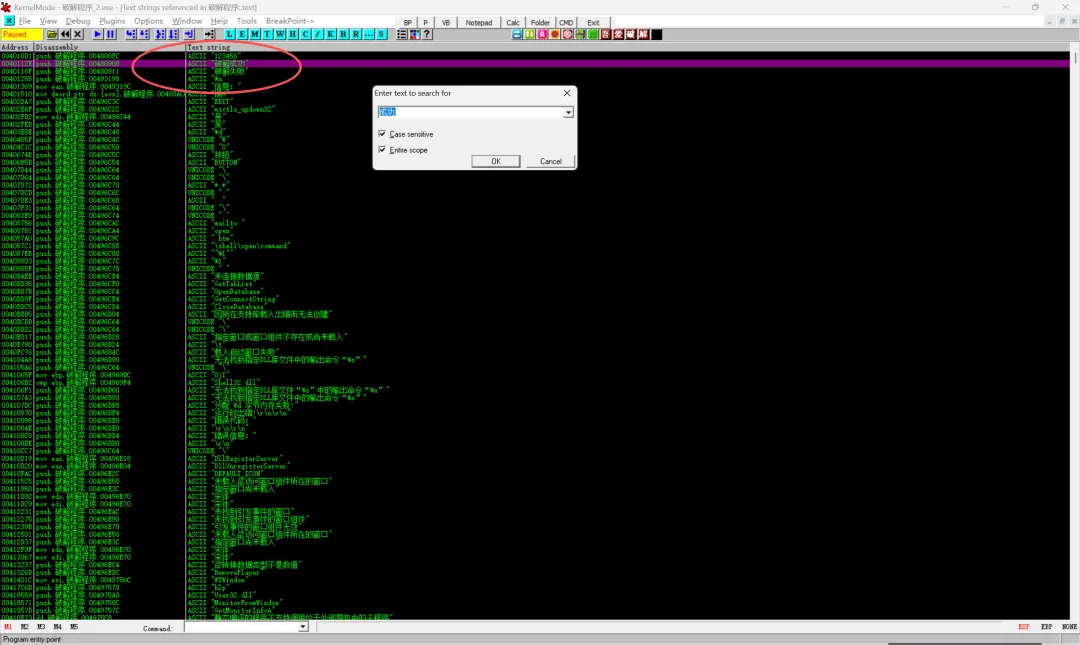Open CPU window with C icon
Image resolution: width=1080 pixels, height=645 pixels.
pyautogui.click(x=306, y=34)
